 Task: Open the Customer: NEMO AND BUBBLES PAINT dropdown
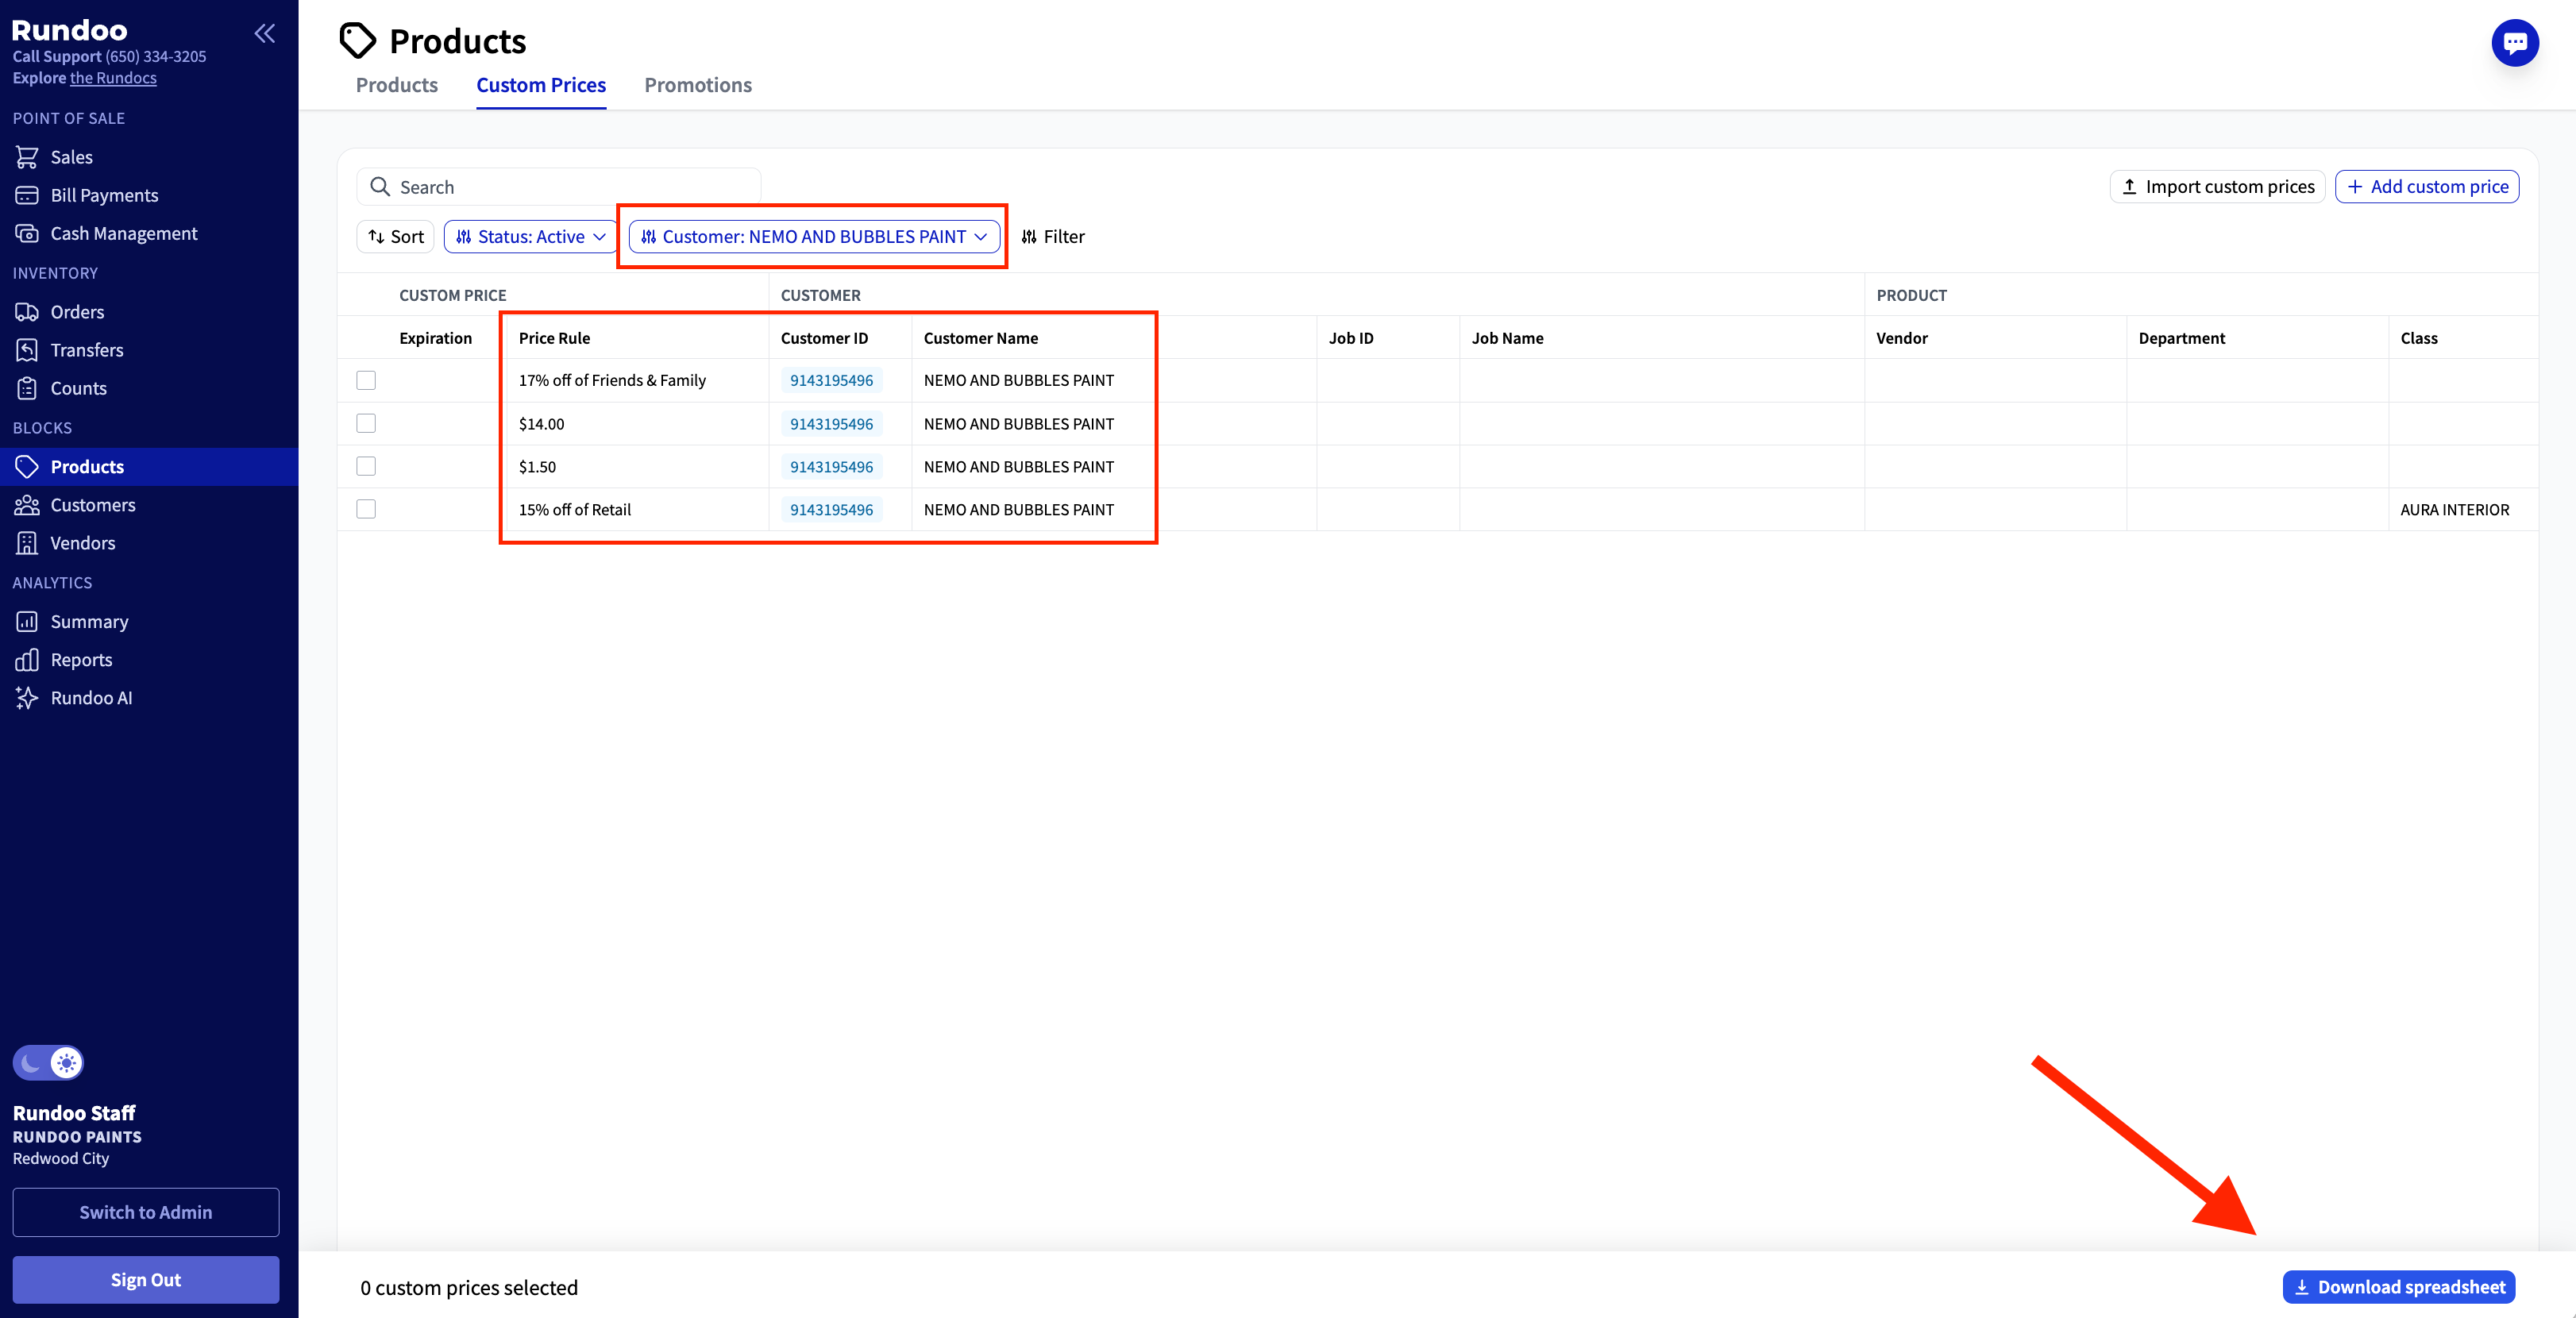(814, 237)
